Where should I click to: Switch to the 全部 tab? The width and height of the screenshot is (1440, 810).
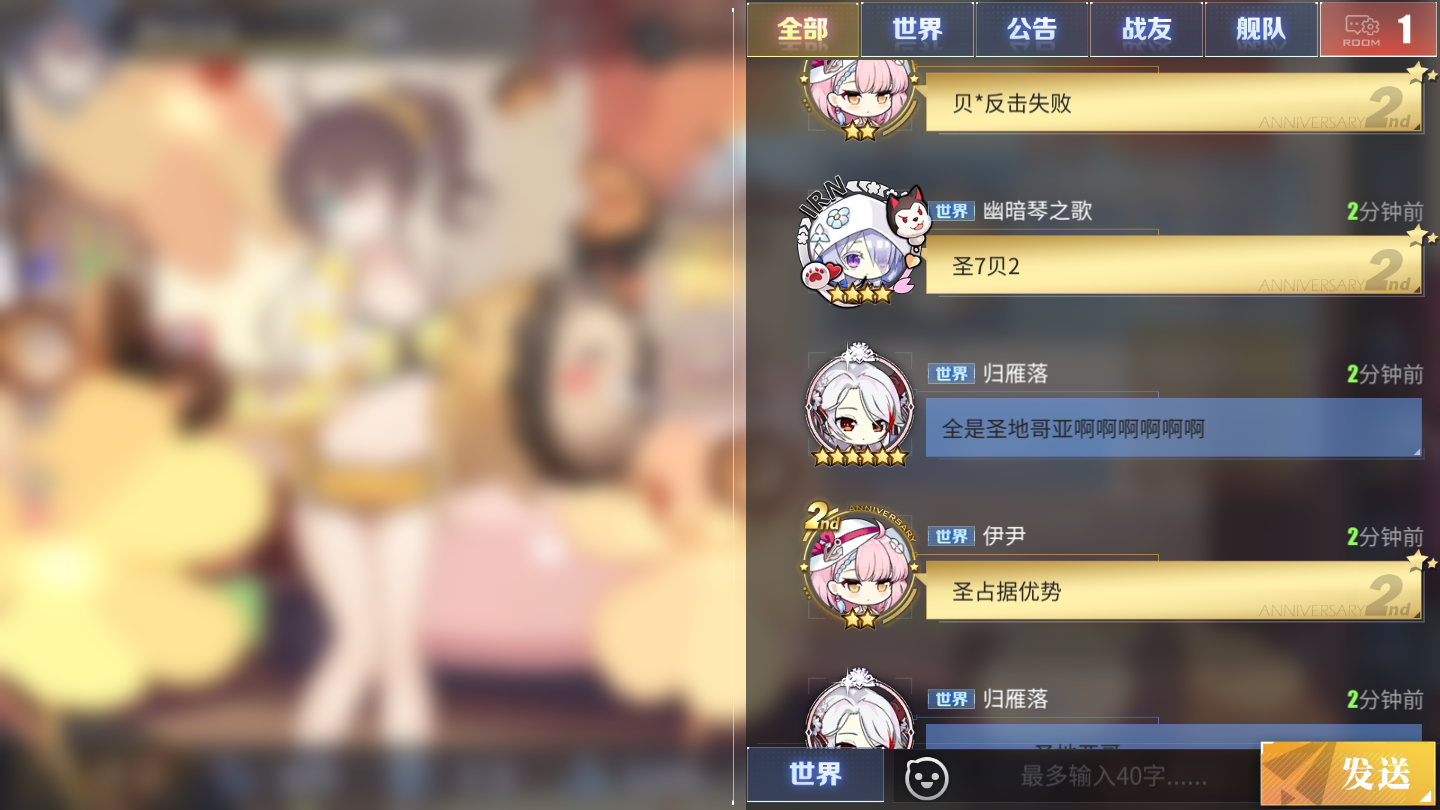click(803, 29)
